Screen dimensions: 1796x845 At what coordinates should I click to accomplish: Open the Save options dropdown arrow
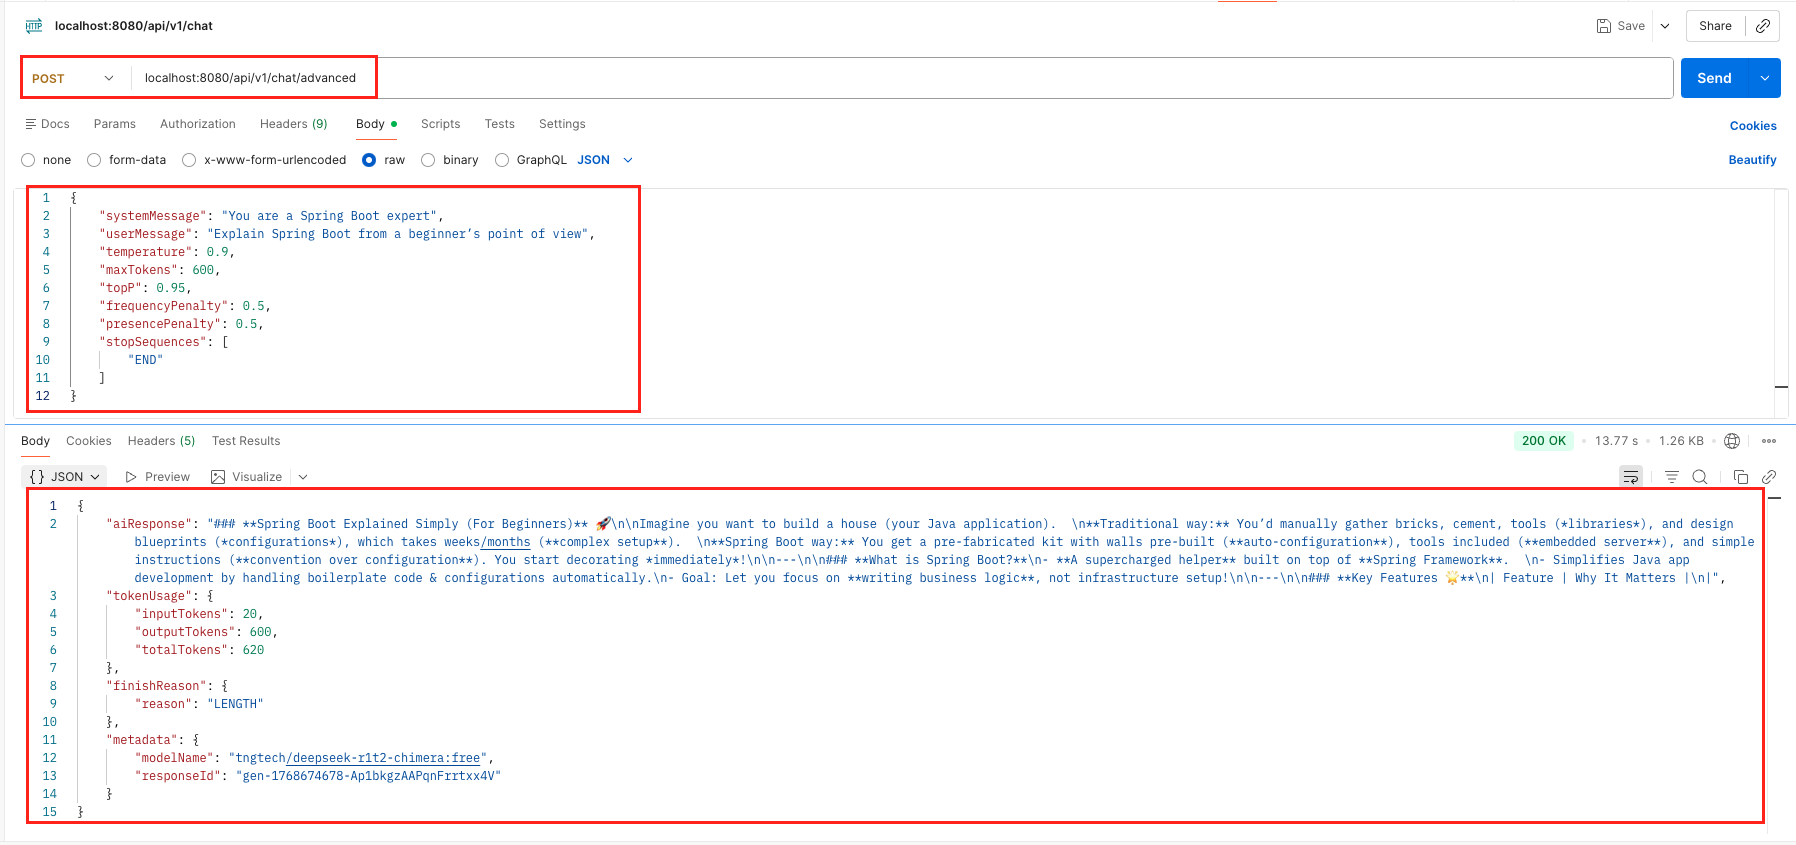coord(1665,26)
